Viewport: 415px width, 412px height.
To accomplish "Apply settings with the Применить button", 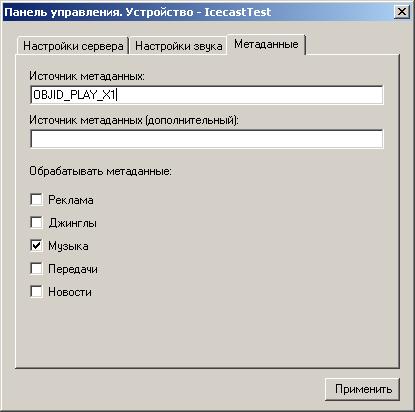I will 362,389.
